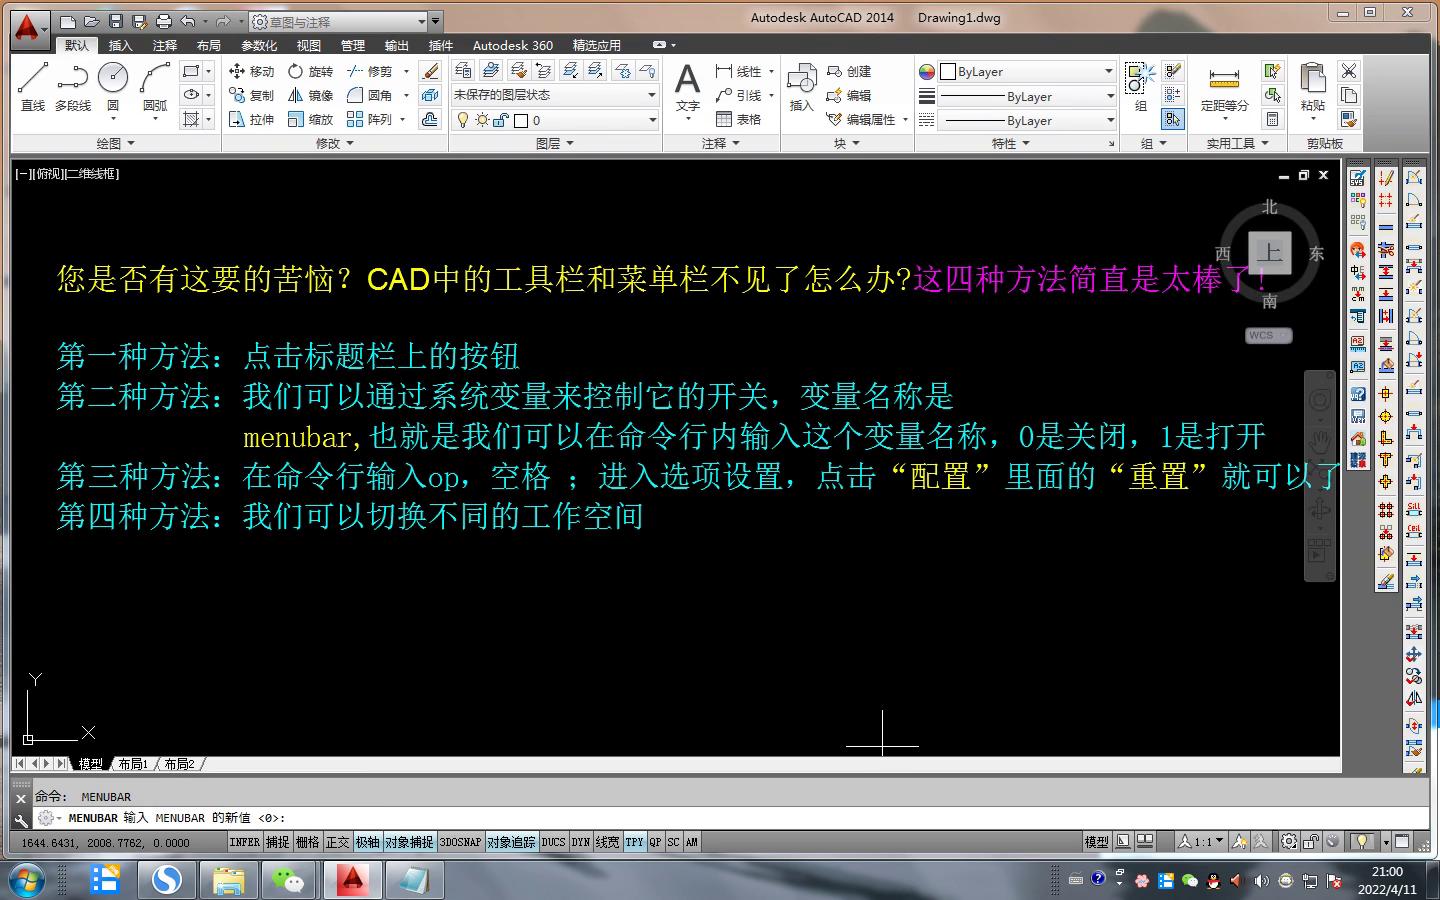Click the WCS coordinate system button
This screenshot has width=1440, height=900.
(1269, 335)
